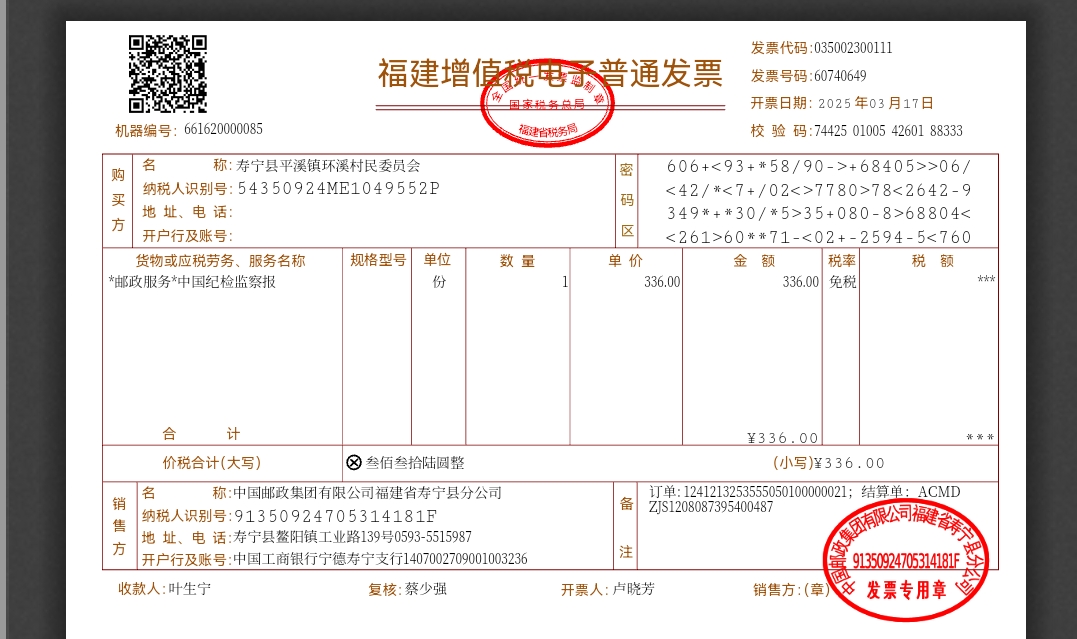Click cipher line starting with <42/*<7
The width and height of the screenshot is (1077, 639).
click(x=819, y=190)
